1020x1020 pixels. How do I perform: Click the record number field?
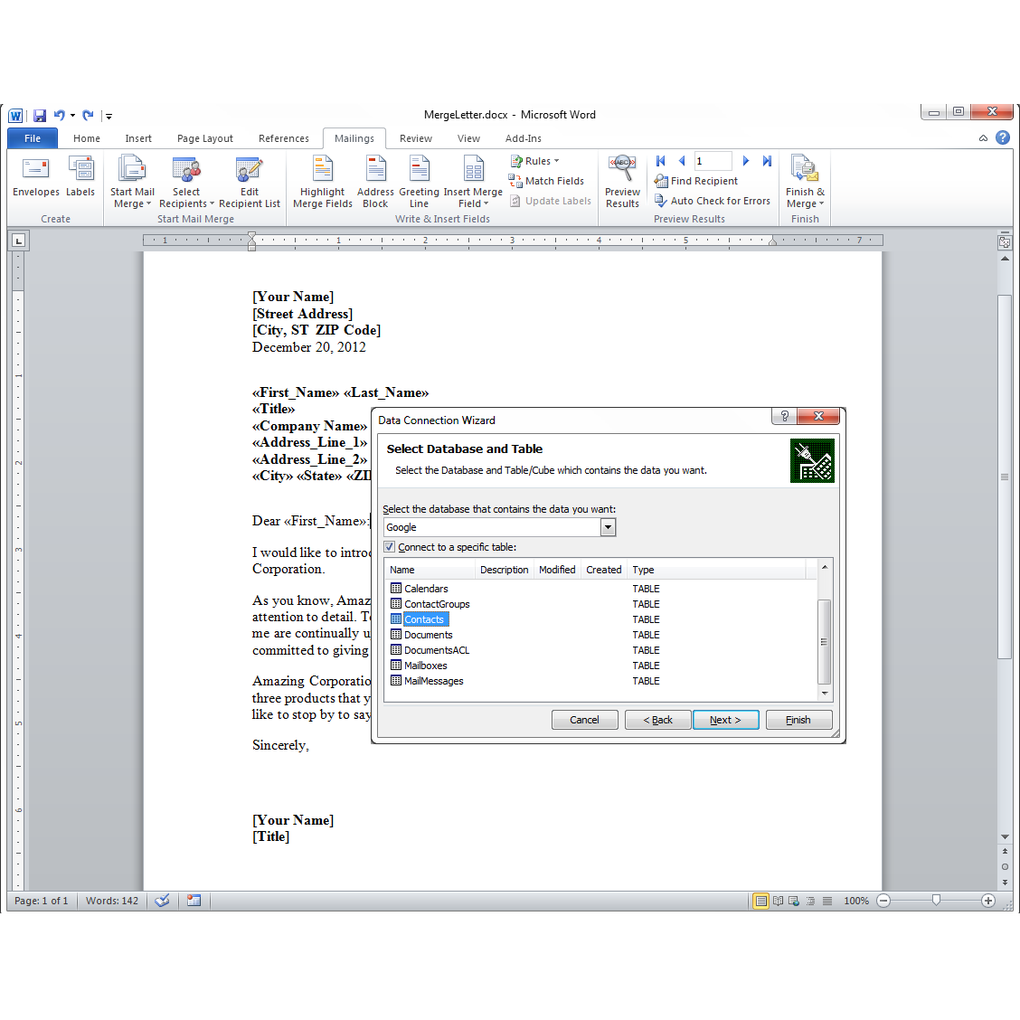tap(713, 161)
